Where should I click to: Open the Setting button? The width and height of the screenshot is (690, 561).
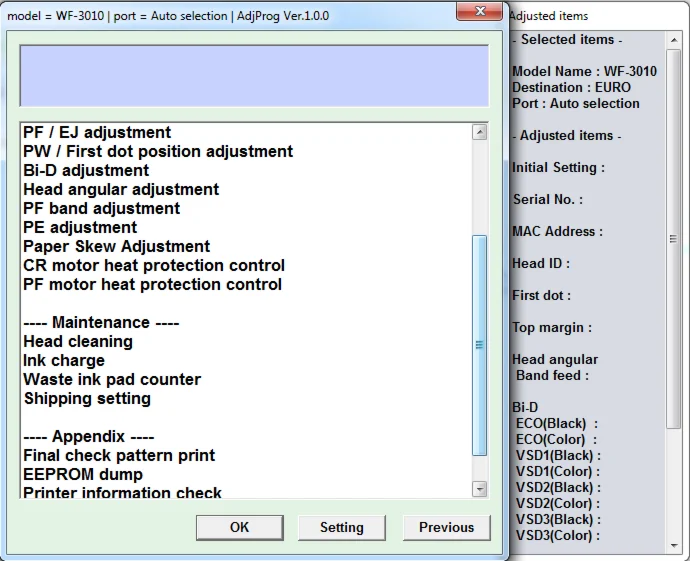coord(341,527)
